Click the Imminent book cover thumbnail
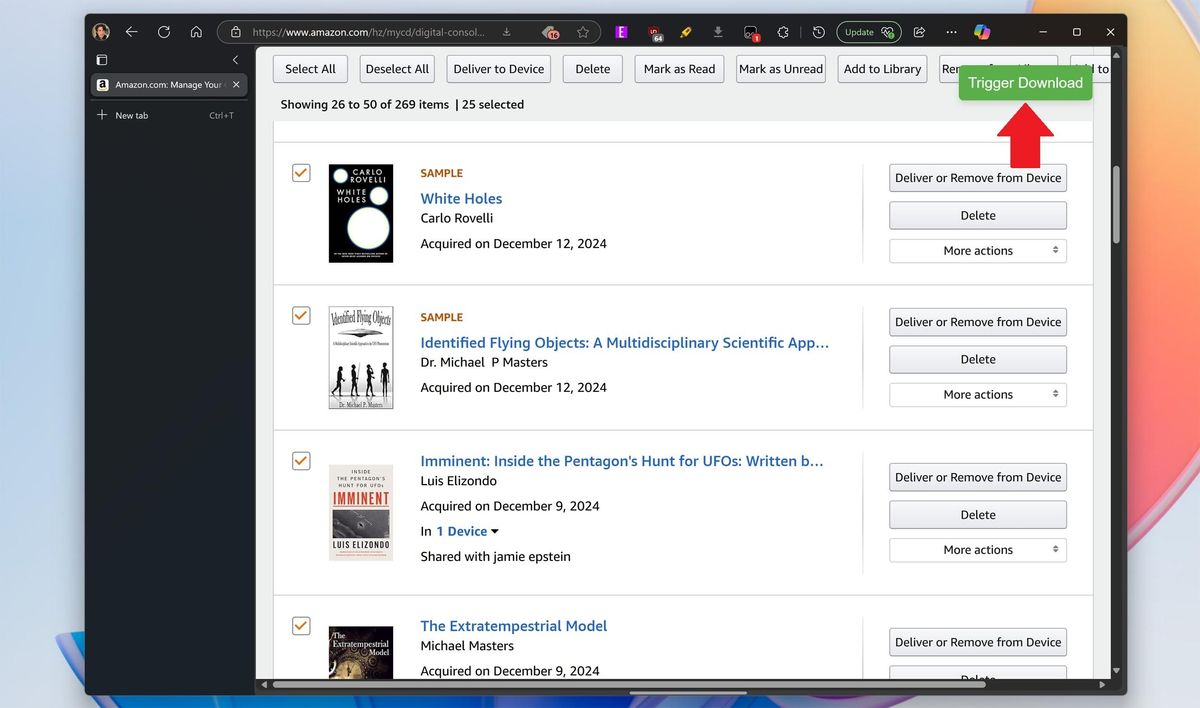 (x=361, y=511)
